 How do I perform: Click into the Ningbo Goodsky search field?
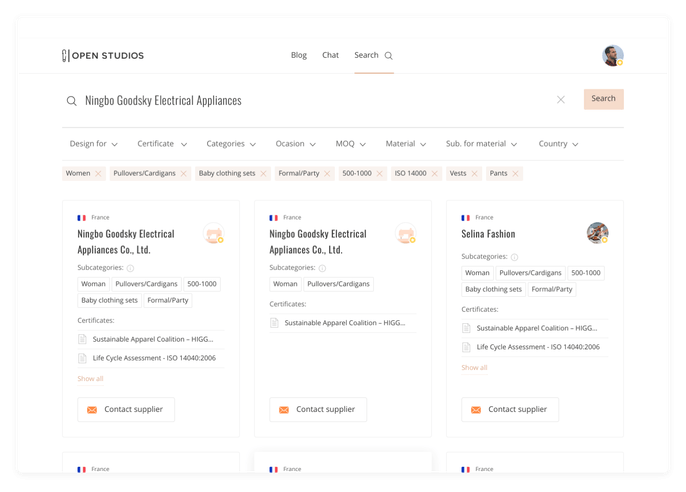pyautogui.click(x=315, y=101)
